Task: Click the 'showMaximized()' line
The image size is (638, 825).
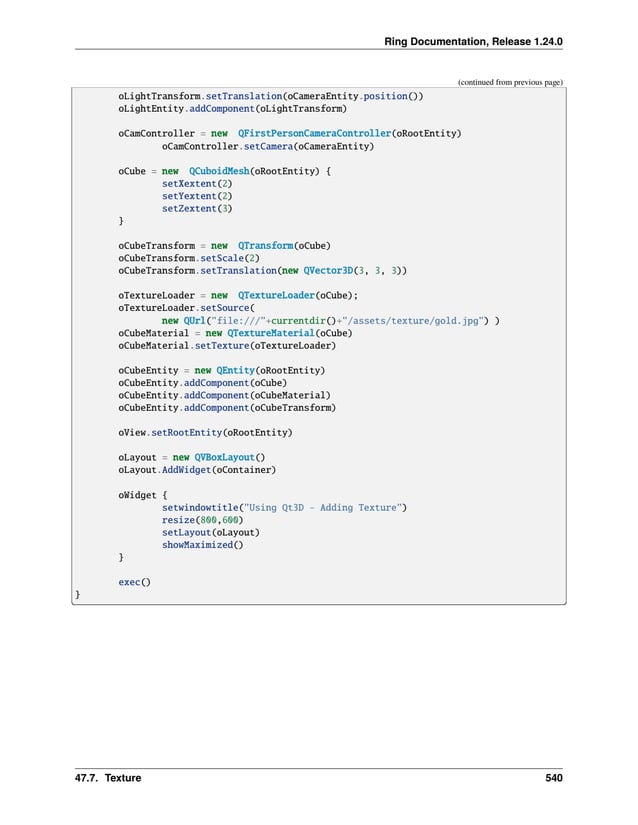Action: point(202,545)
